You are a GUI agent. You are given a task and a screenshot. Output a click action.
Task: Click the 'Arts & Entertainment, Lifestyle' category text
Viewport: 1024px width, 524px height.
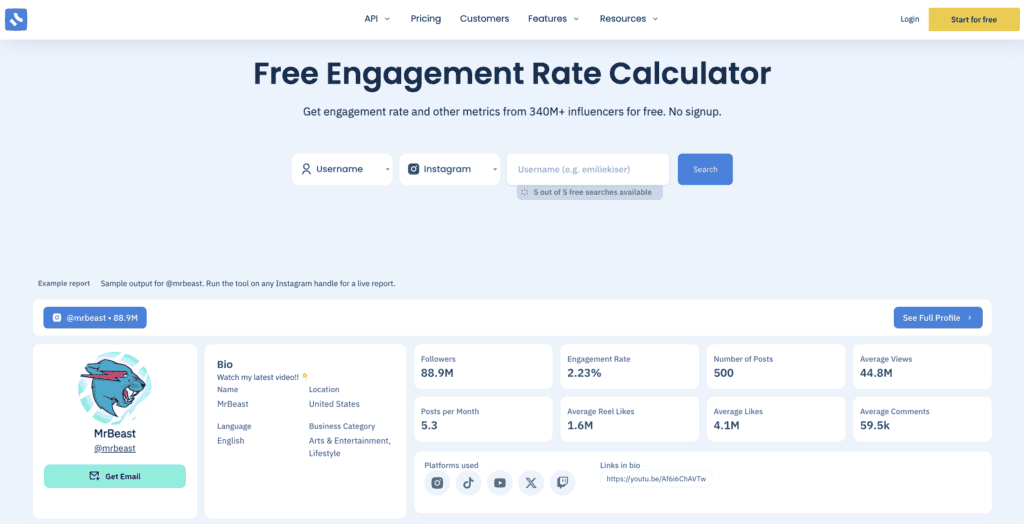[x=350, y=447]
